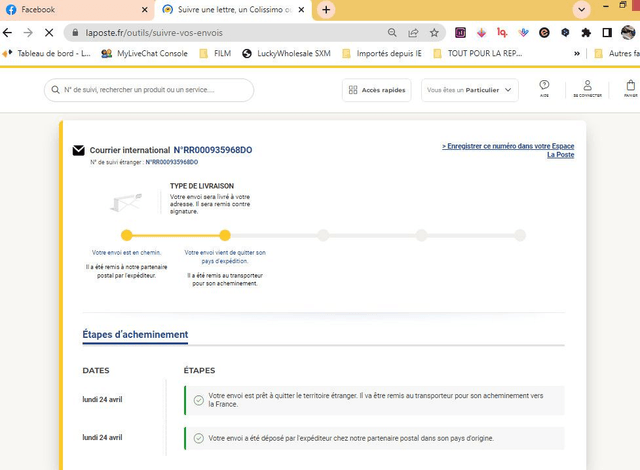Expand the 'Vous êtes un Particulier' dropdown

tap(469, 90)
